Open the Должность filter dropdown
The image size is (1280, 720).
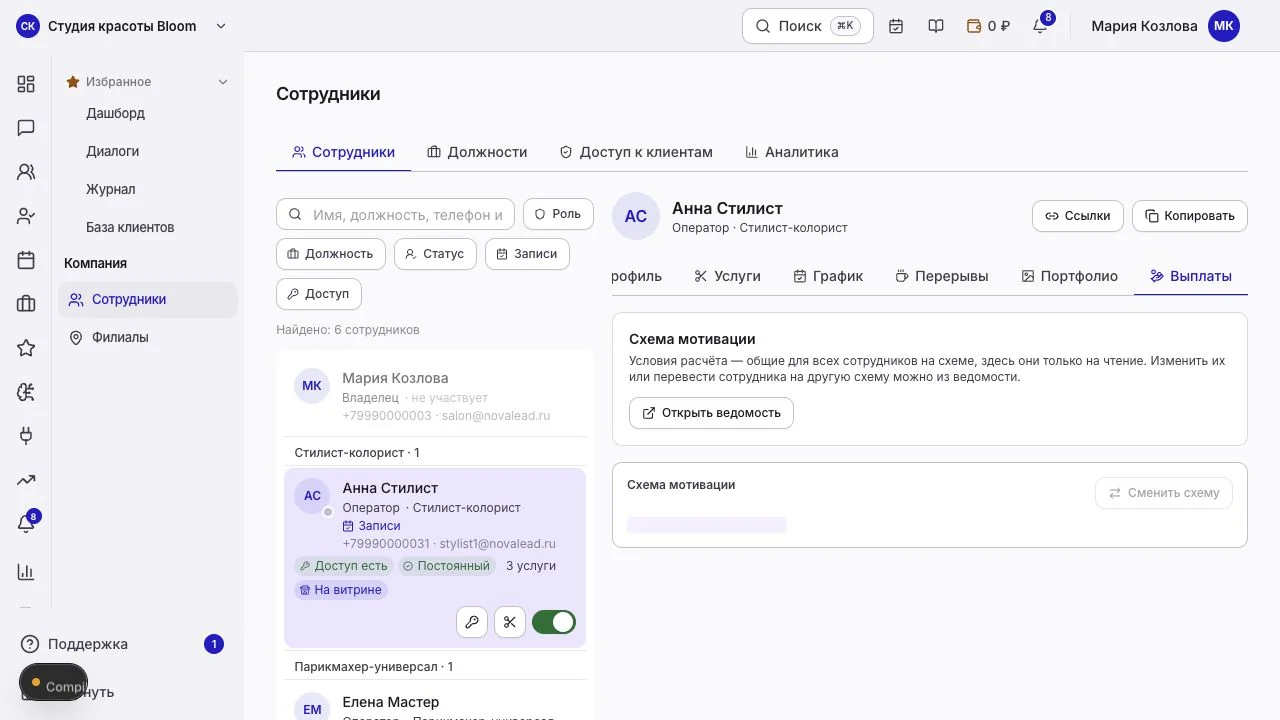[331, 254]
